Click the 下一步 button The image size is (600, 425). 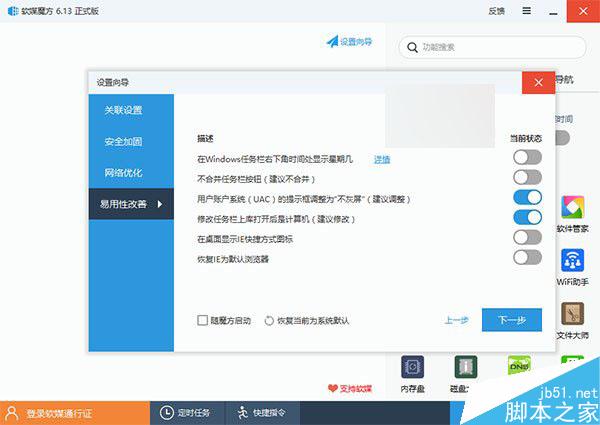coord(511,320)
